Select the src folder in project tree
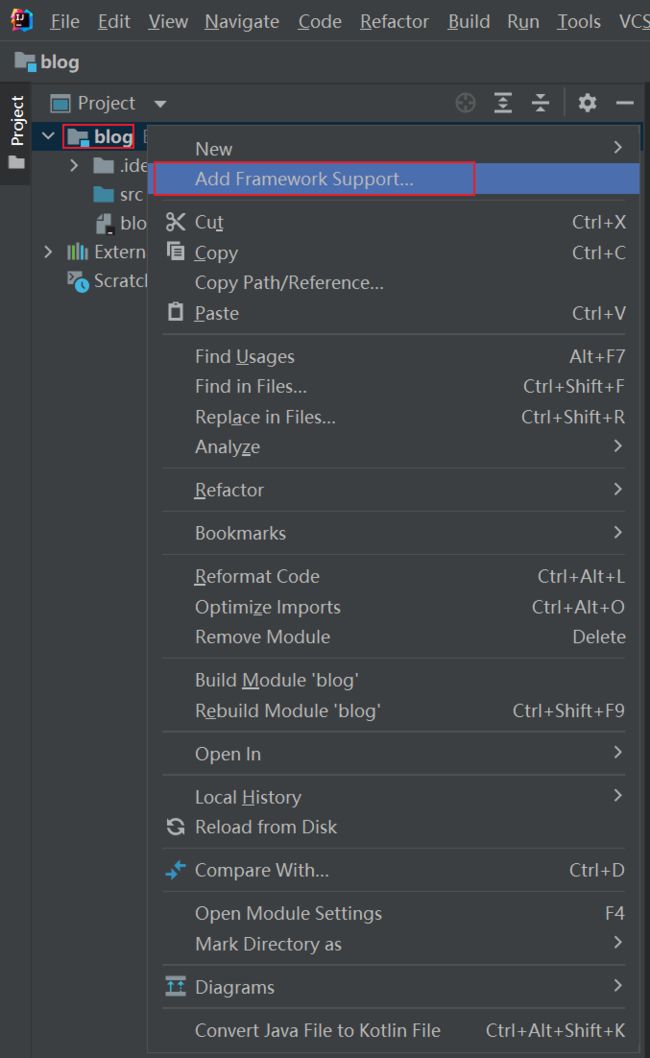This screenshot has height=1058, width=650. (119, 194)
